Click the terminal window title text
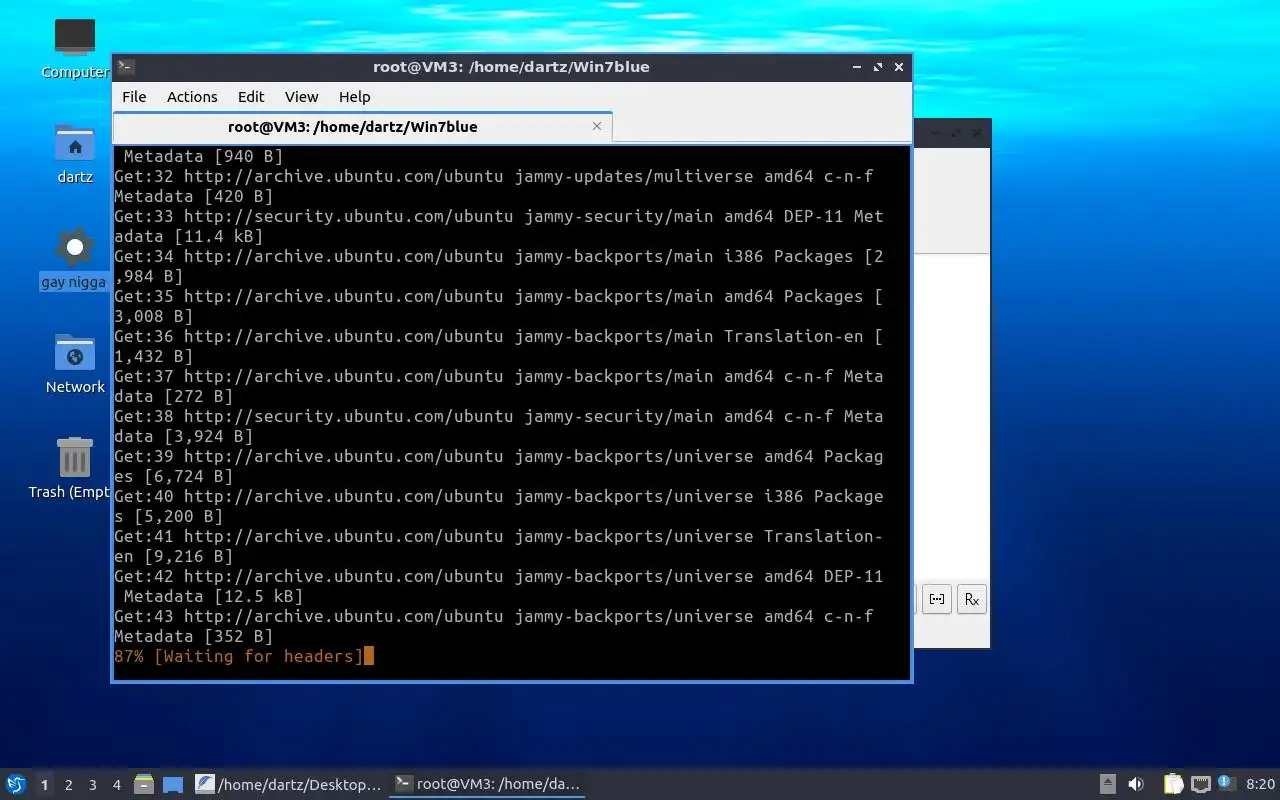Image resolution: width=1280 pixels, height=800 pixels. [511, 67]
